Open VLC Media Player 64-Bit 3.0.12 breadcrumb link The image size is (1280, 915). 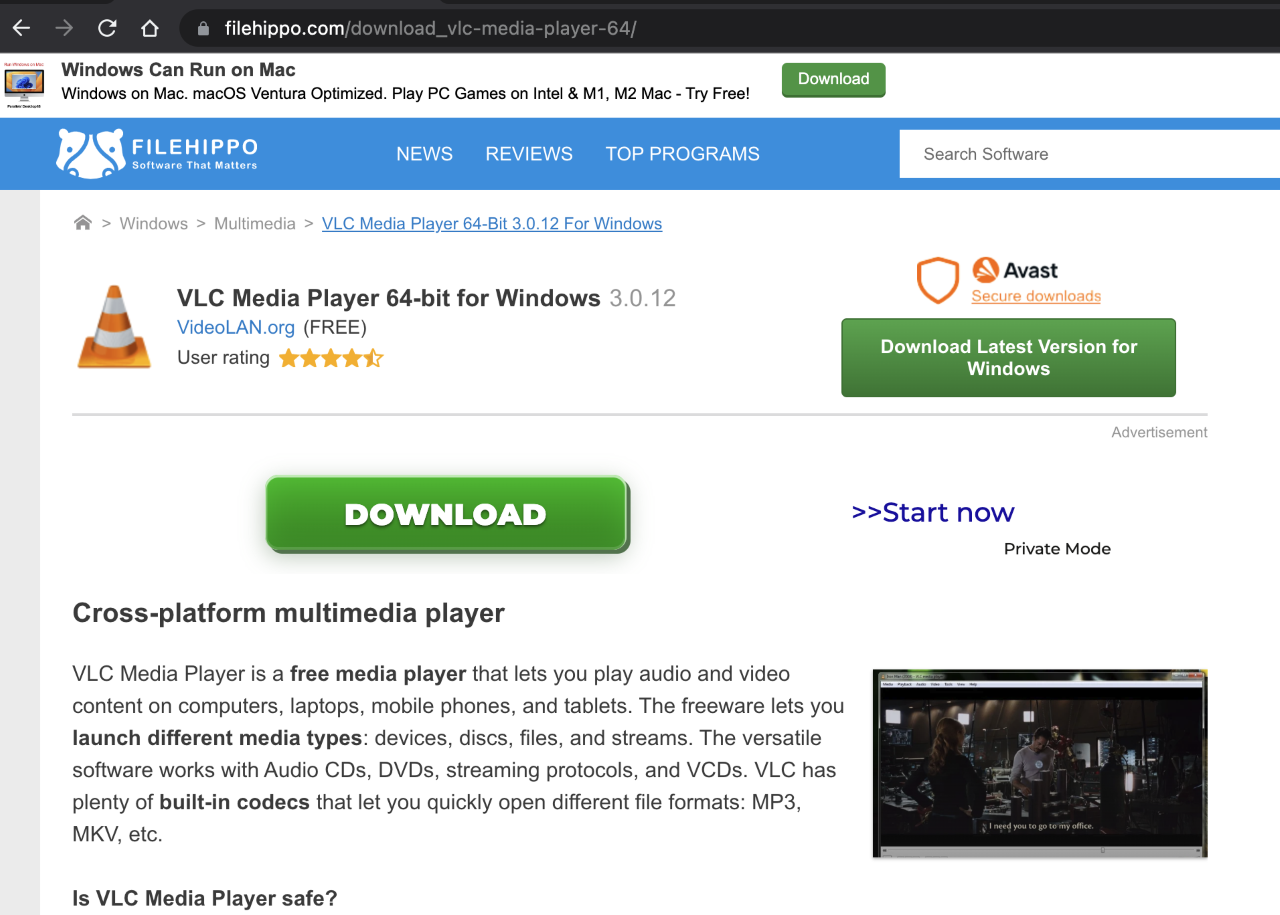click(492, 224)
